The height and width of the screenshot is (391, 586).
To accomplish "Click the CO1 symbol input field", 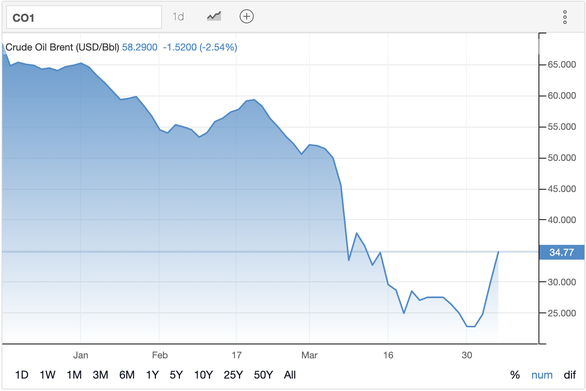I will coord(84,17).
